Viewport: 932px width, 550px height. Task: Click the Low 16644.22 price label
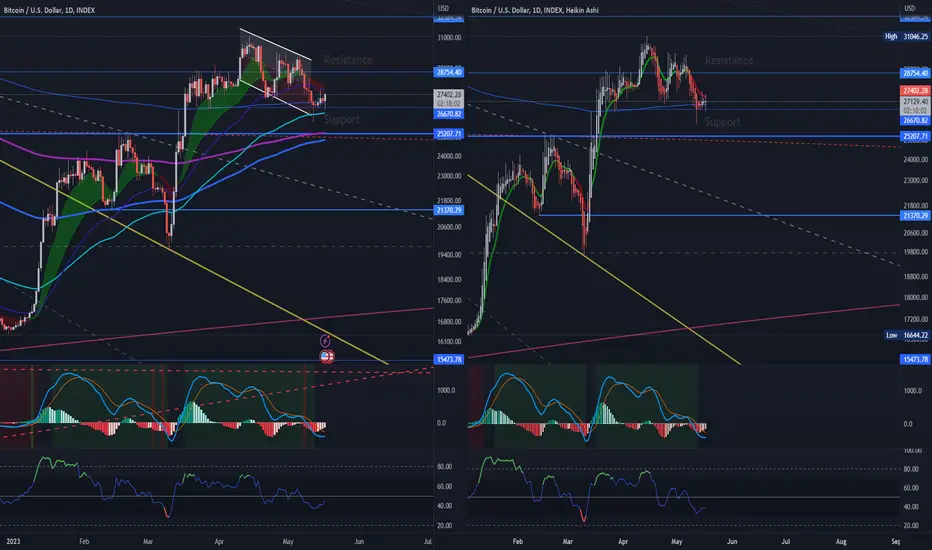(906, 335)
